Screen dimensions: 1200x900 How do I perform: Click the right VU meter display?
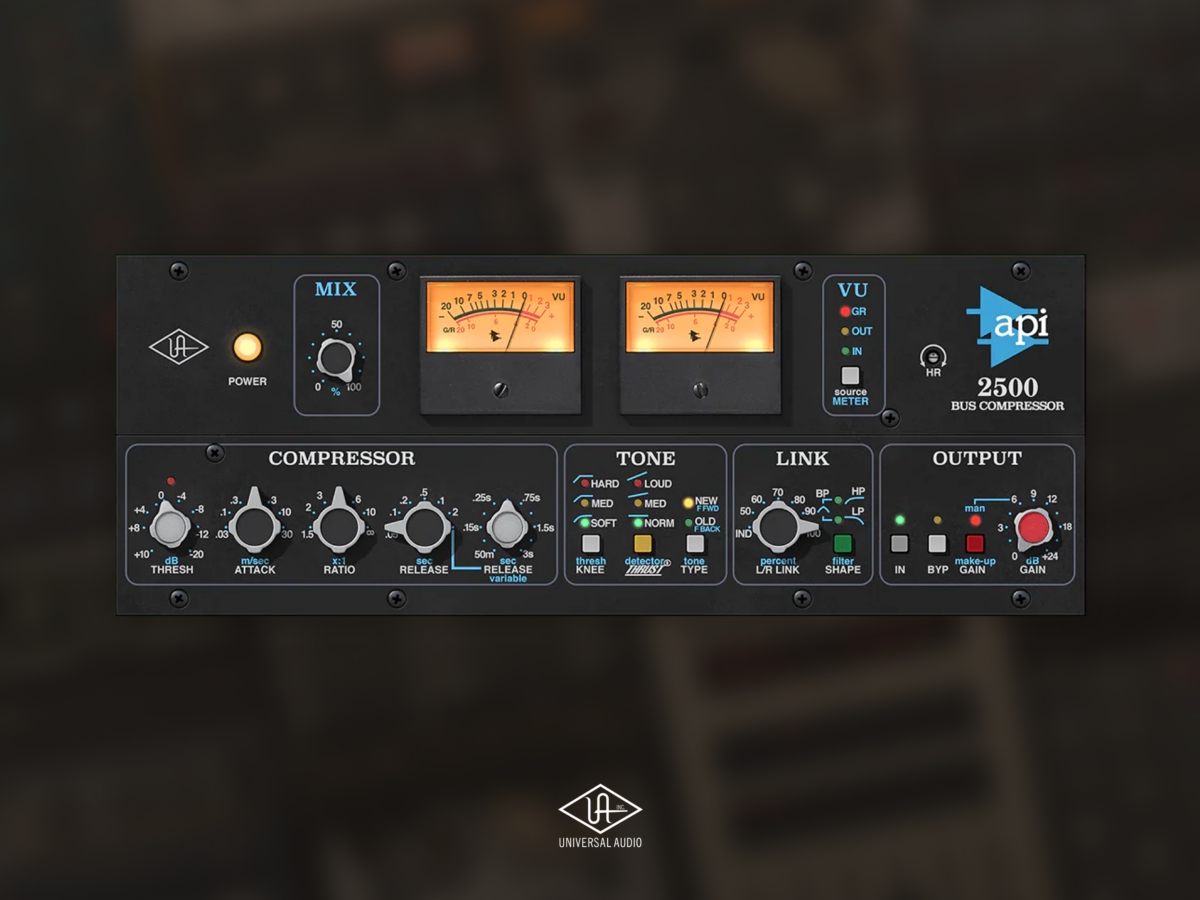[x=700, y=316]
